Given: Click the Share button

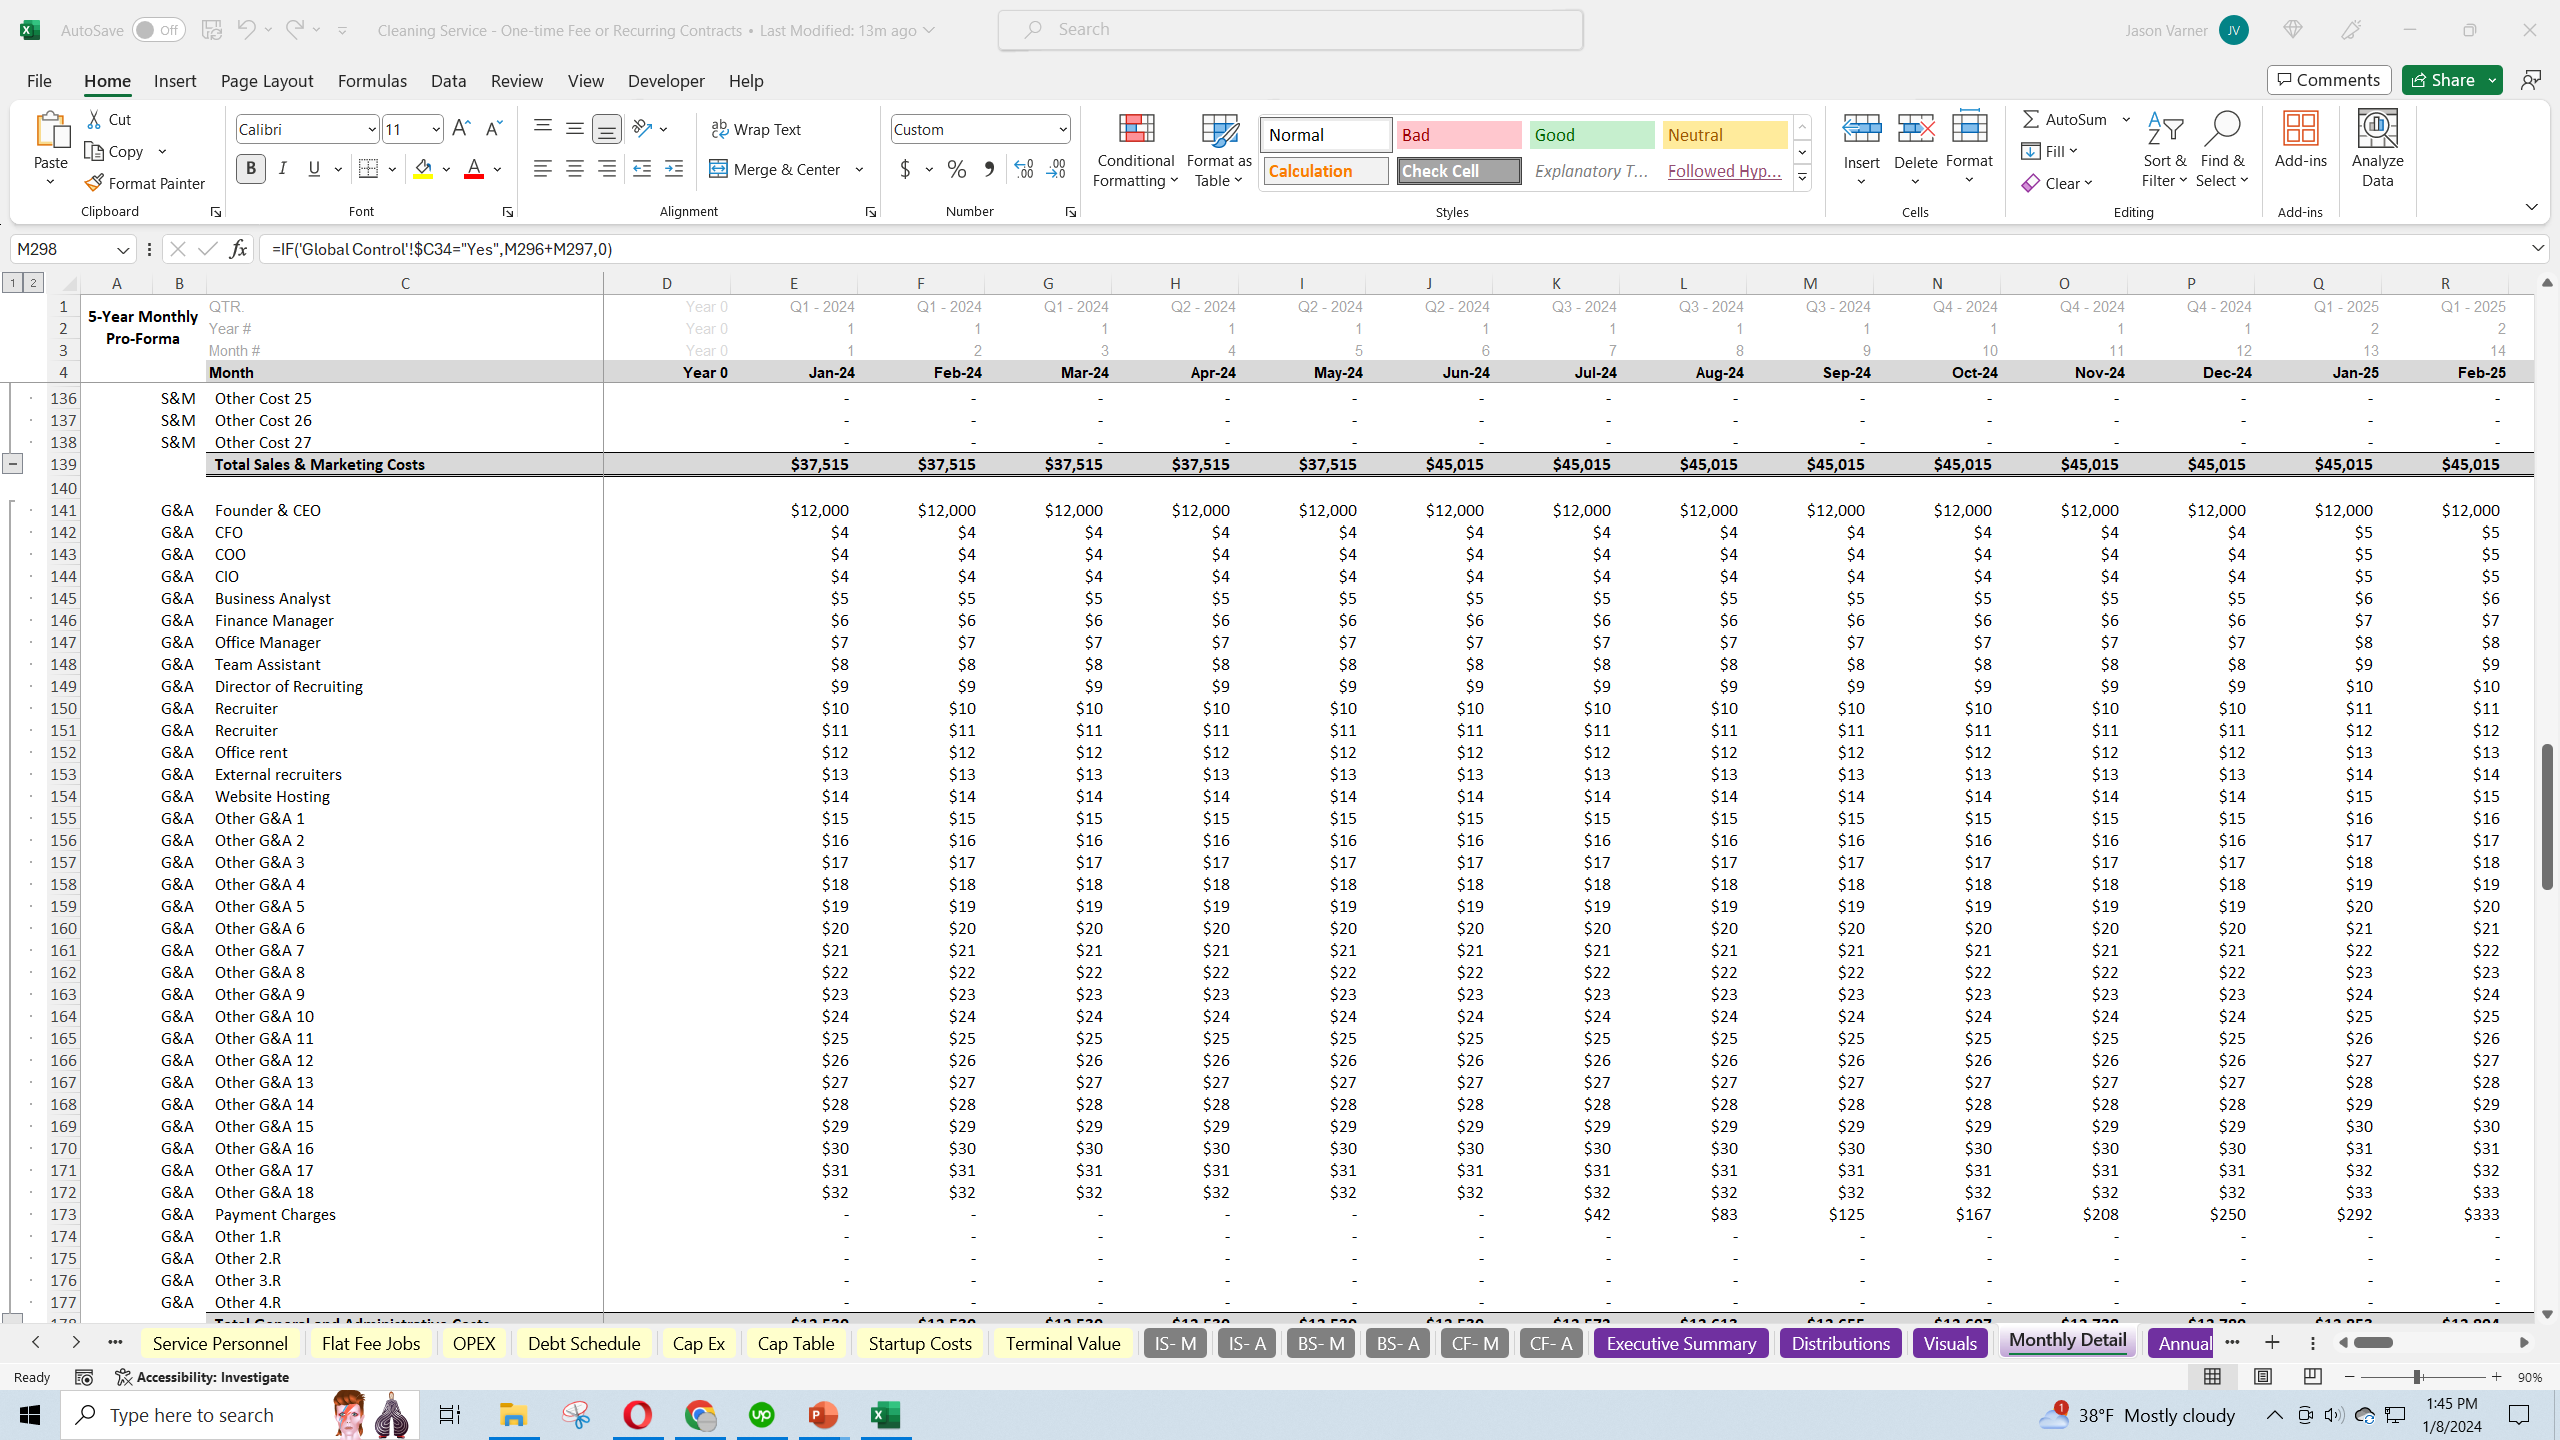Looking at the screenshot, I should click(2446, 79).
